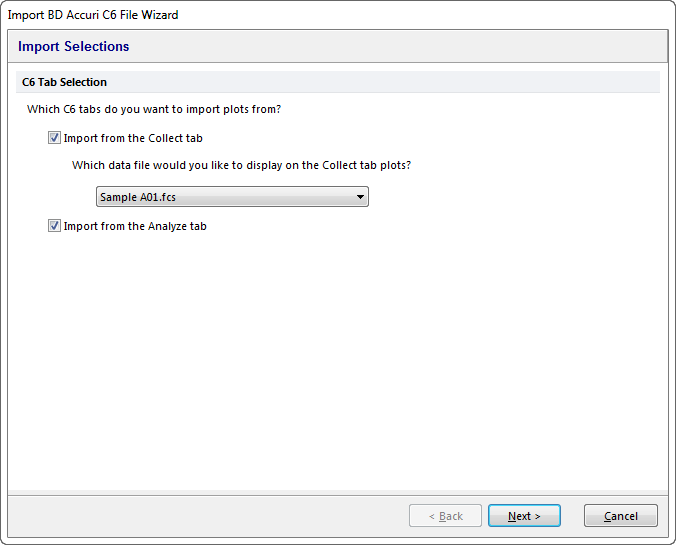The image size is (676, 545).
Task: Proceed with the Next button
Action: point(524,516)
